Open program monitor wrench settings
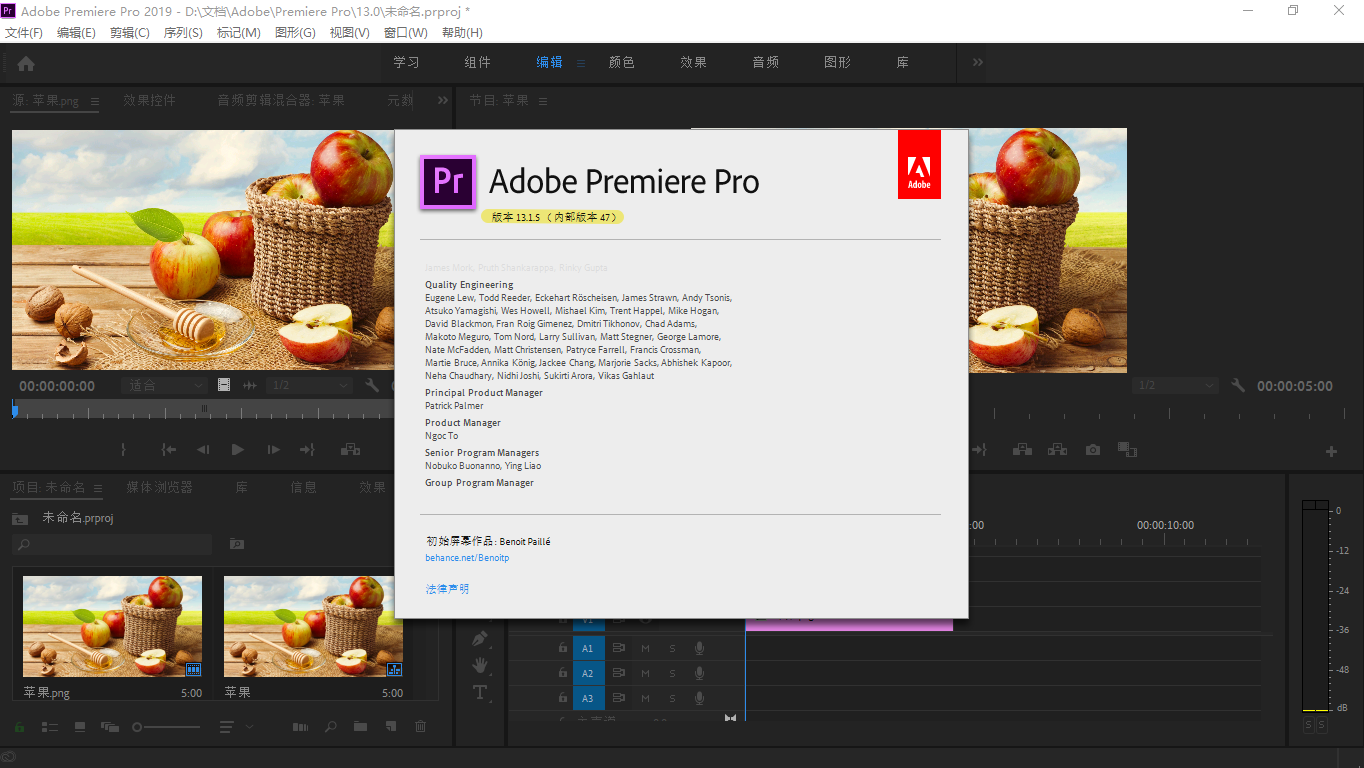Viewport: 1364px width, 768px height. point(1238,385)
